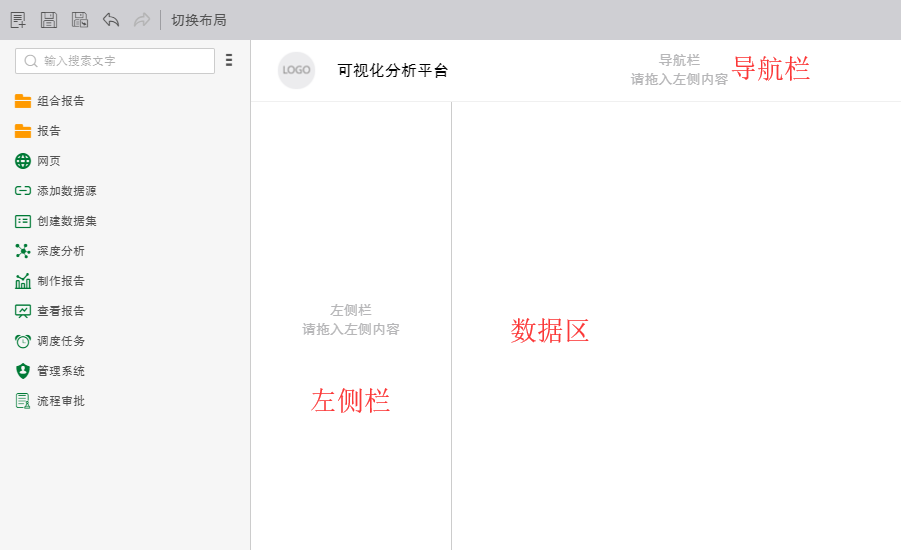Undo the last action
The height and width of the screenshot is (550, 901).
(111, 20)
